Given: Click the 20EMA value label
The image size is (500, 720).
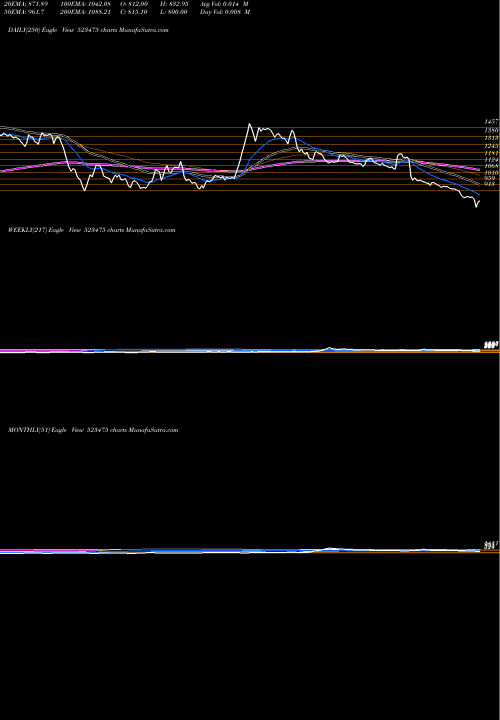Looking at the screenshot, I should coord(24,4).
